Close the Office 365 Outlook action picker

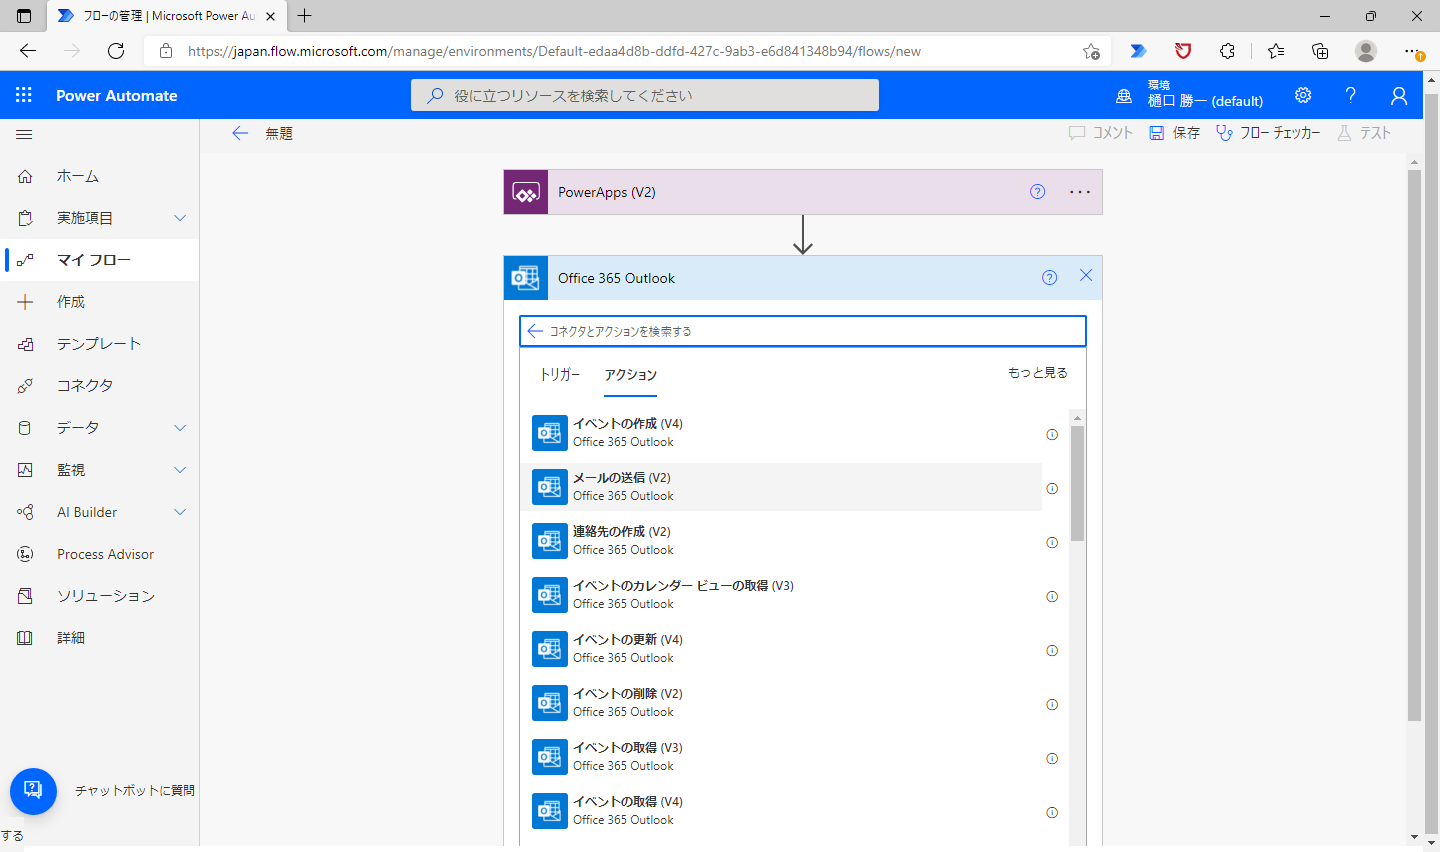(x=1086, y=276)
